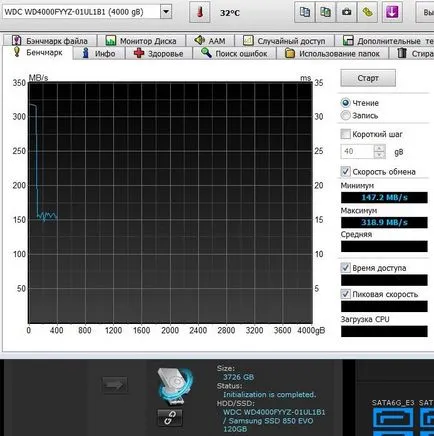Uncheck the Время доступа checkbox

tap(345, 268)
